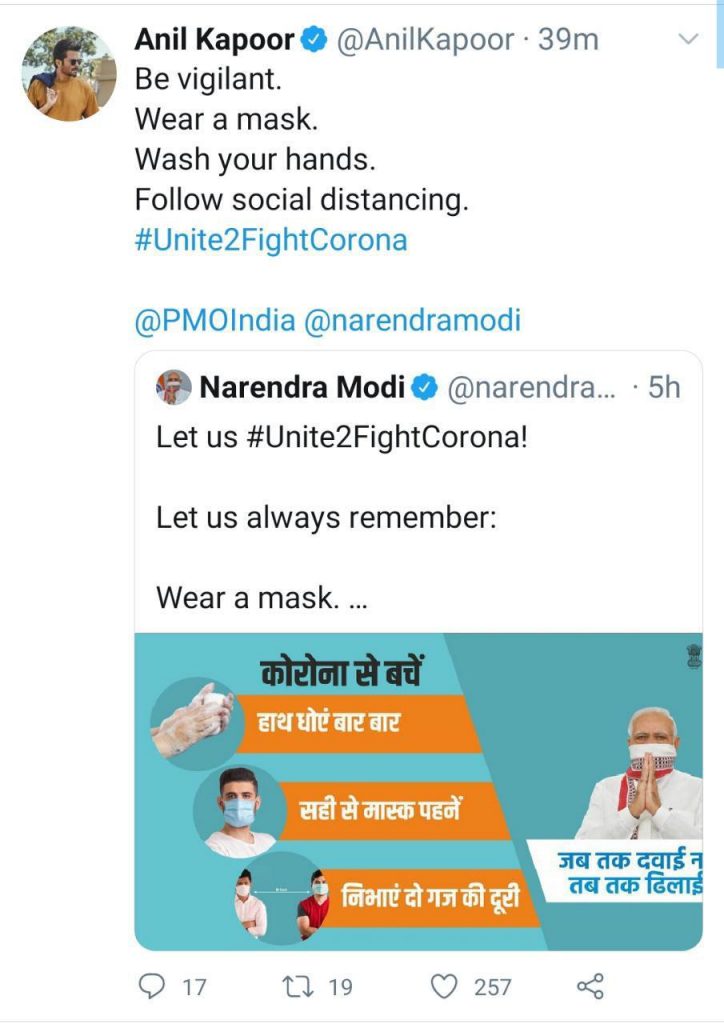Click the verified badge beside Anil Kapoor

pos(312,40)
